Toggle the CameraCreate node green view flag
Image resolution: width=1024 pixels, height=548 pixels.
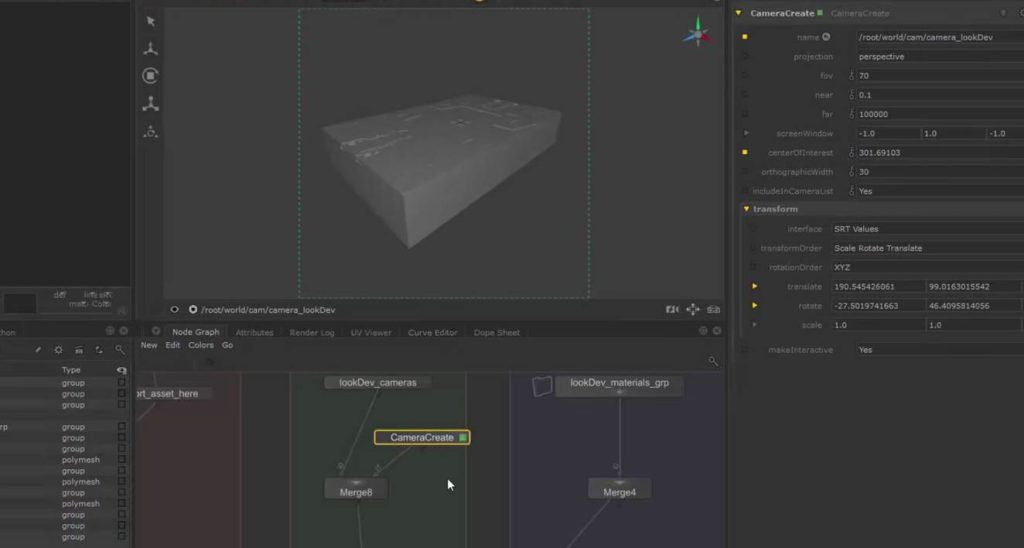(463, 438)
